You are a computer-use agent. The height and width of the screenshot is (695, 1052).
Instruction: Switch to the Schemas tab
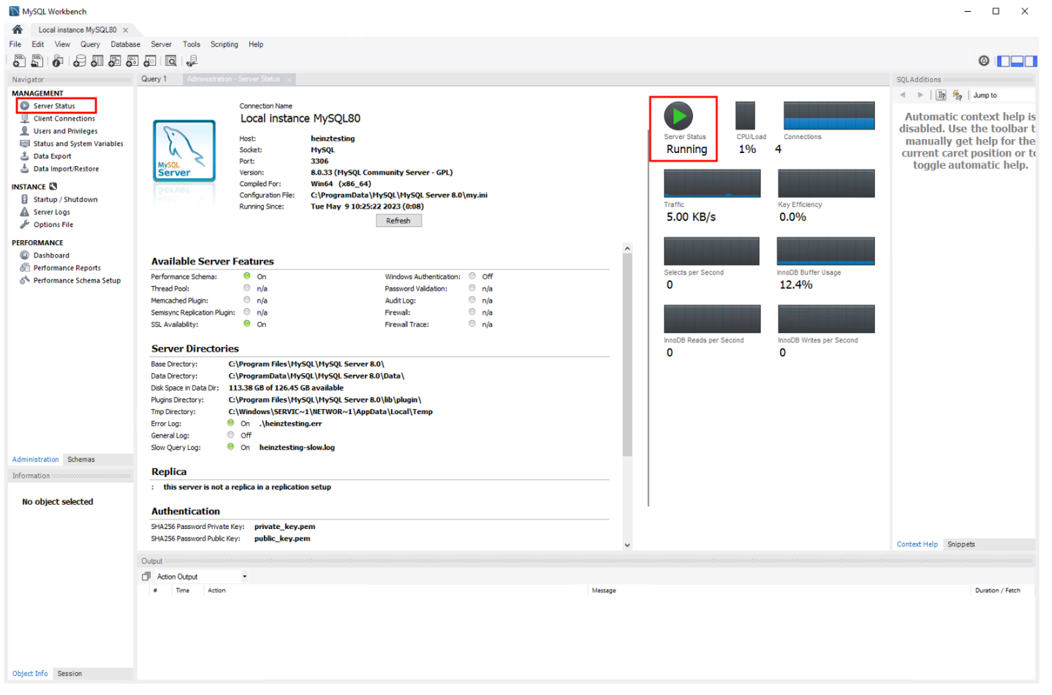click(x=81, y=460)
